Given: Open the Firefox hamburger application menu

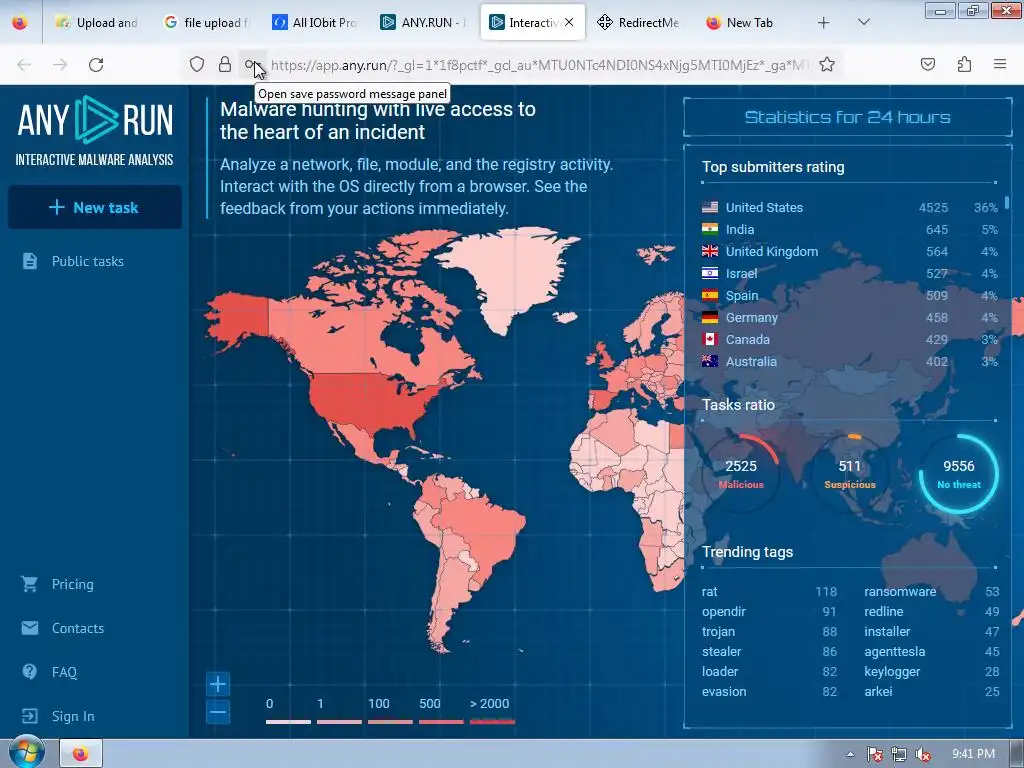Looking at the screenshot, I should (999, 64).
